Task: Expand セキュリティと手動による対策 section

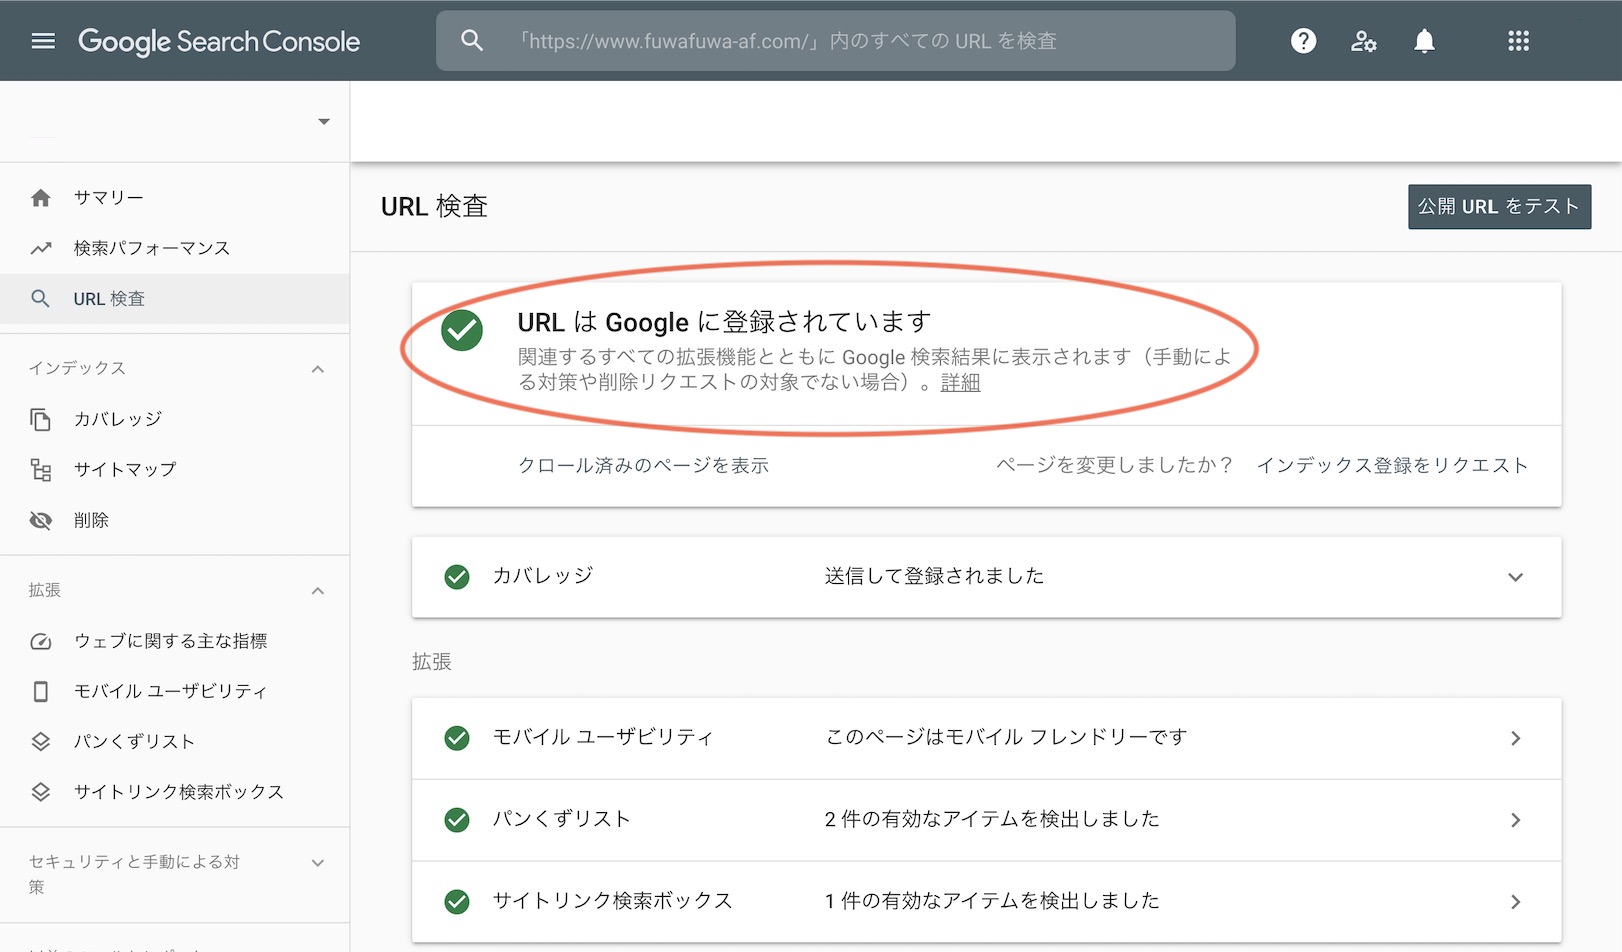Action: point(318,863)
